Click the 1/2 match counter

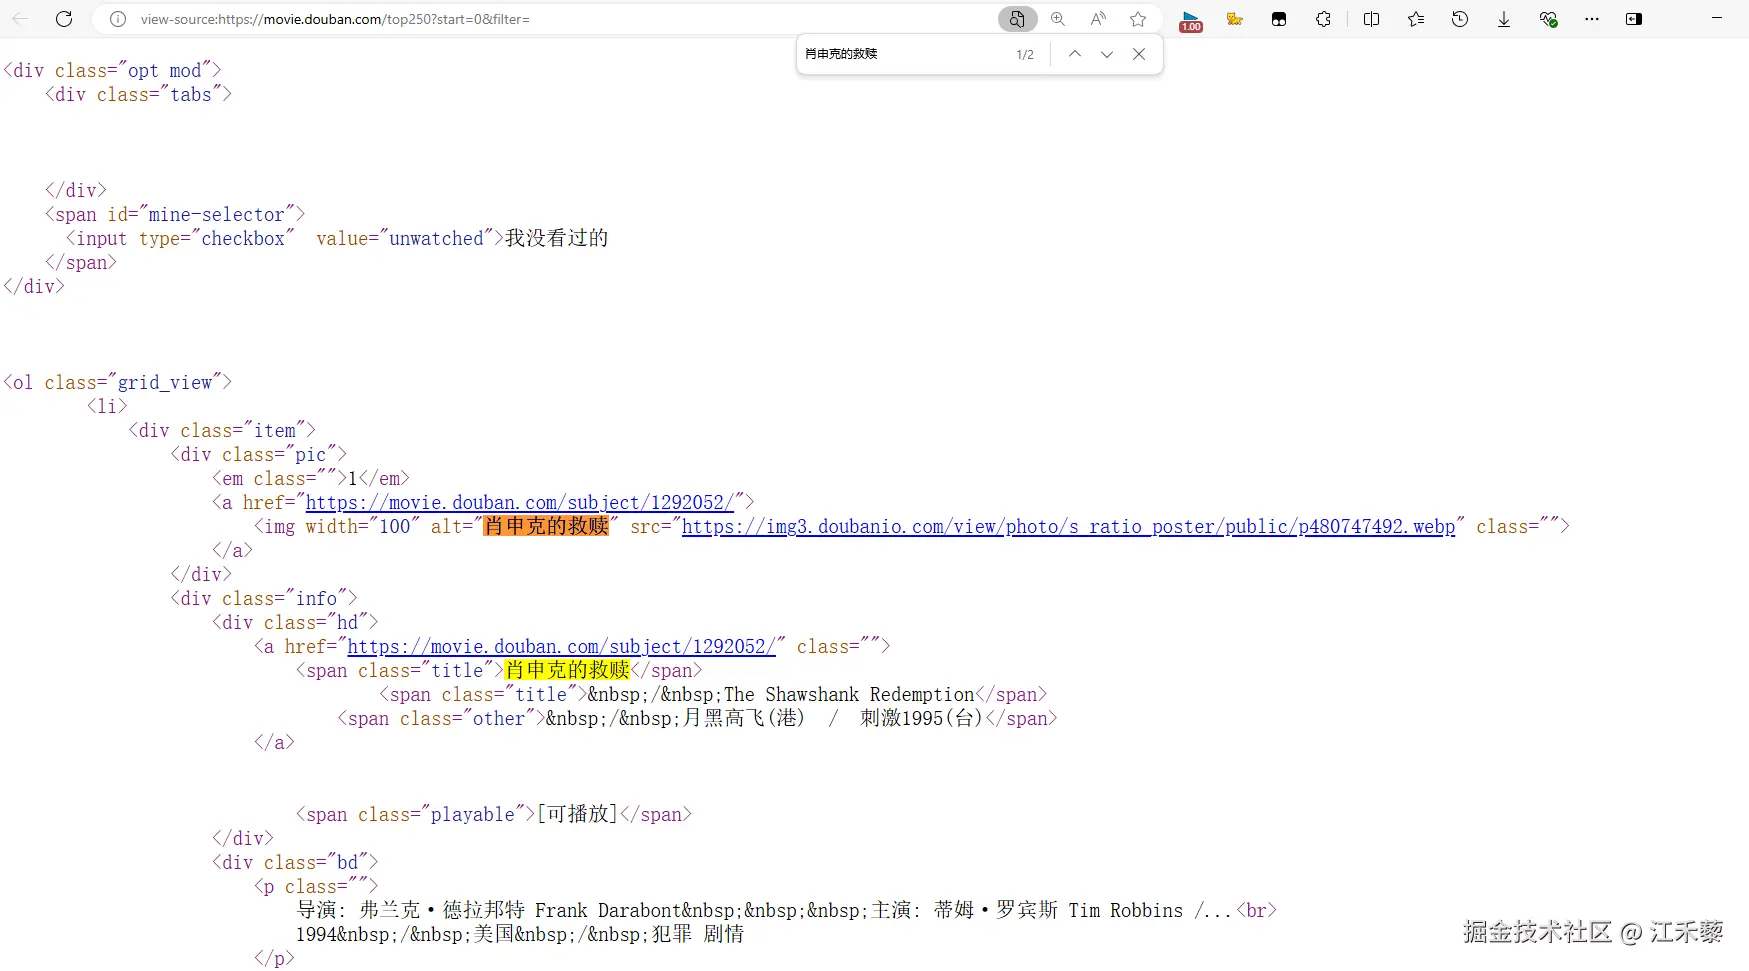tap(1025, 54)
